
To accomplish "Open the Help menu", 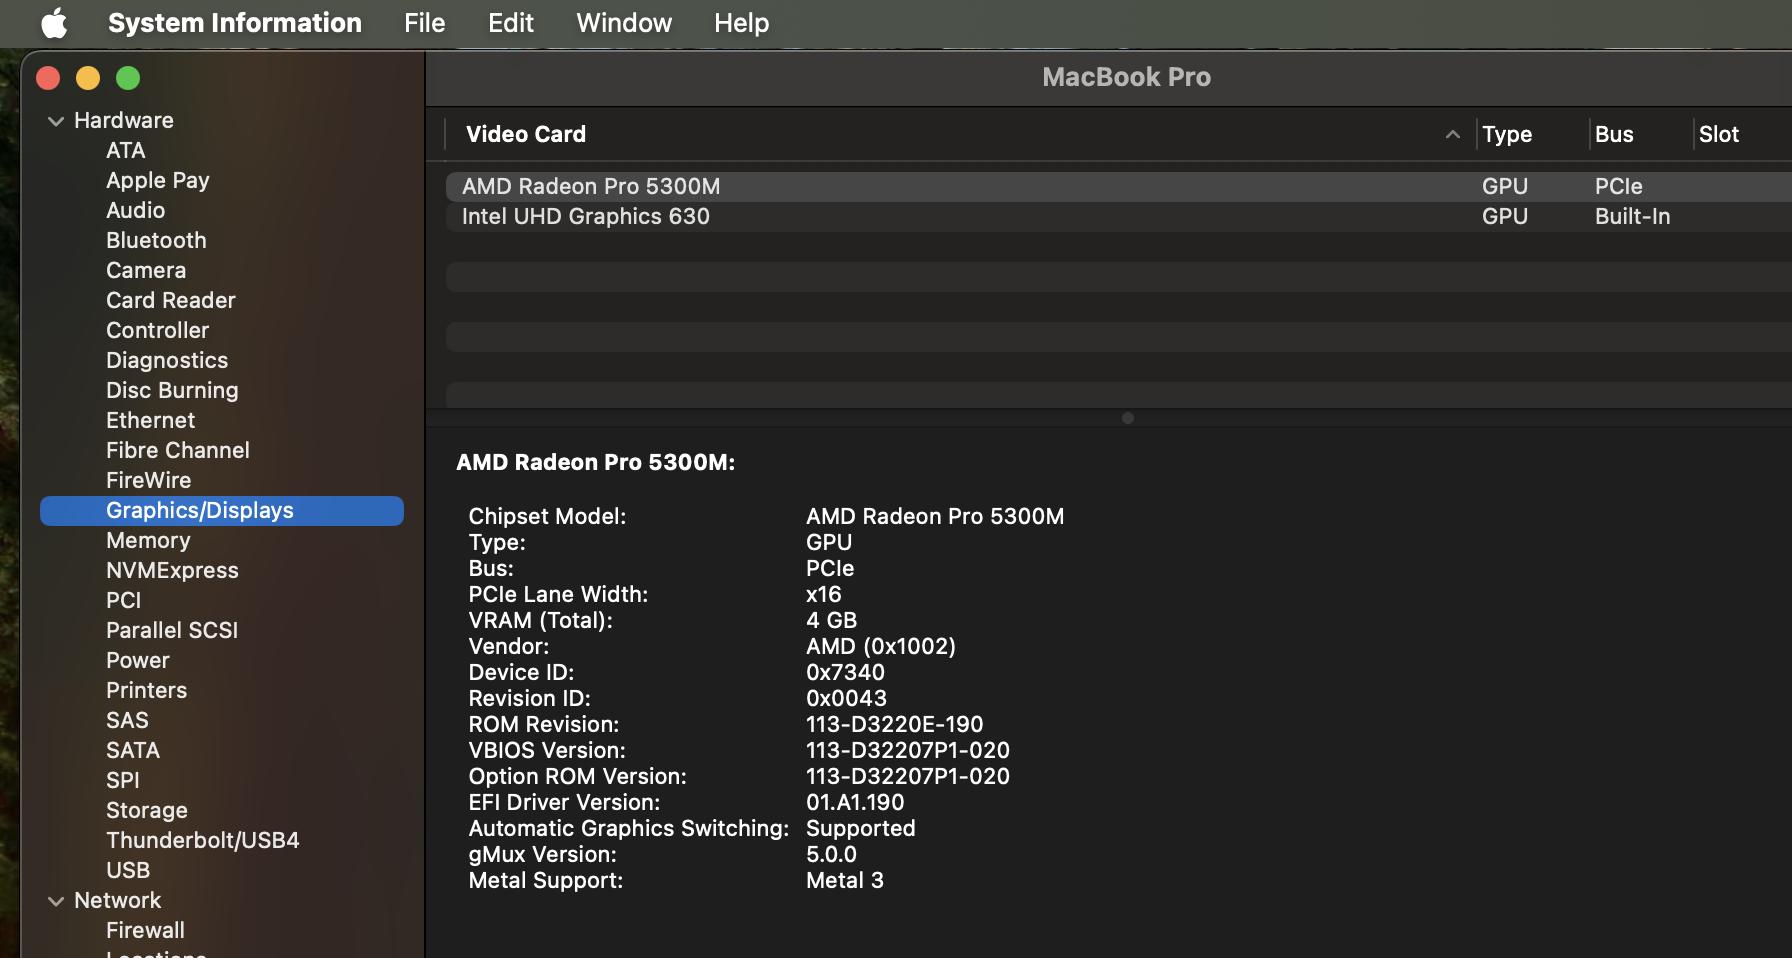I will click(x=741, y=23).
